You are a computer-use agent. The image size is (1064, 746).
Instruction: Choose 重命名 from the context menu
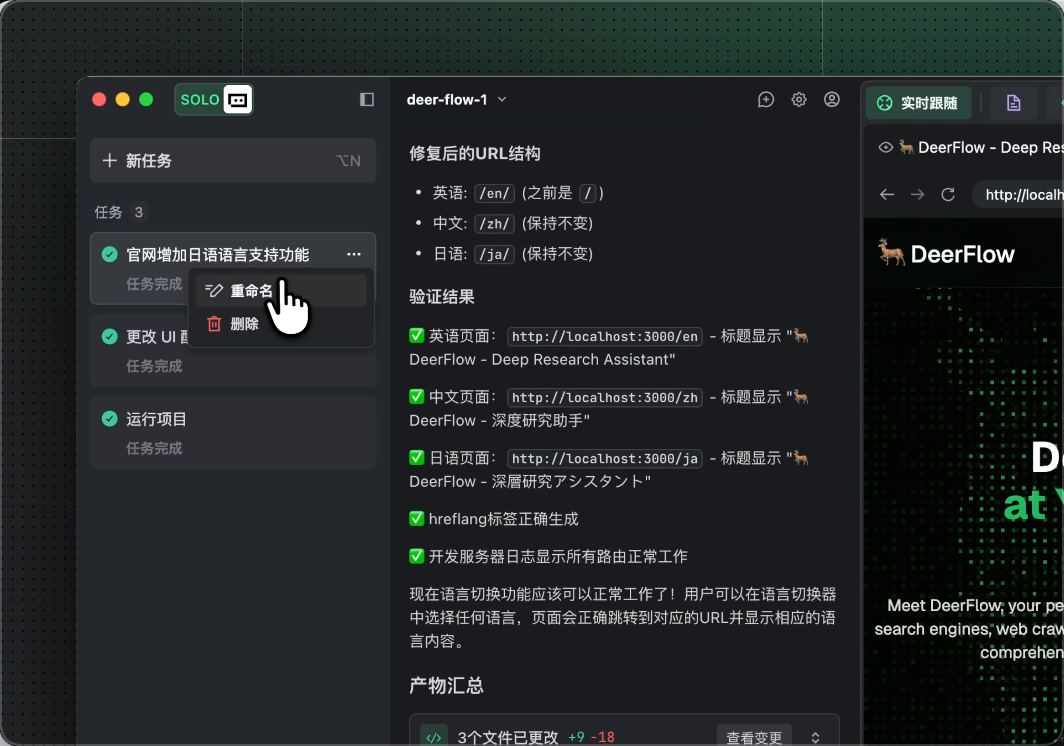coord(280,291)
